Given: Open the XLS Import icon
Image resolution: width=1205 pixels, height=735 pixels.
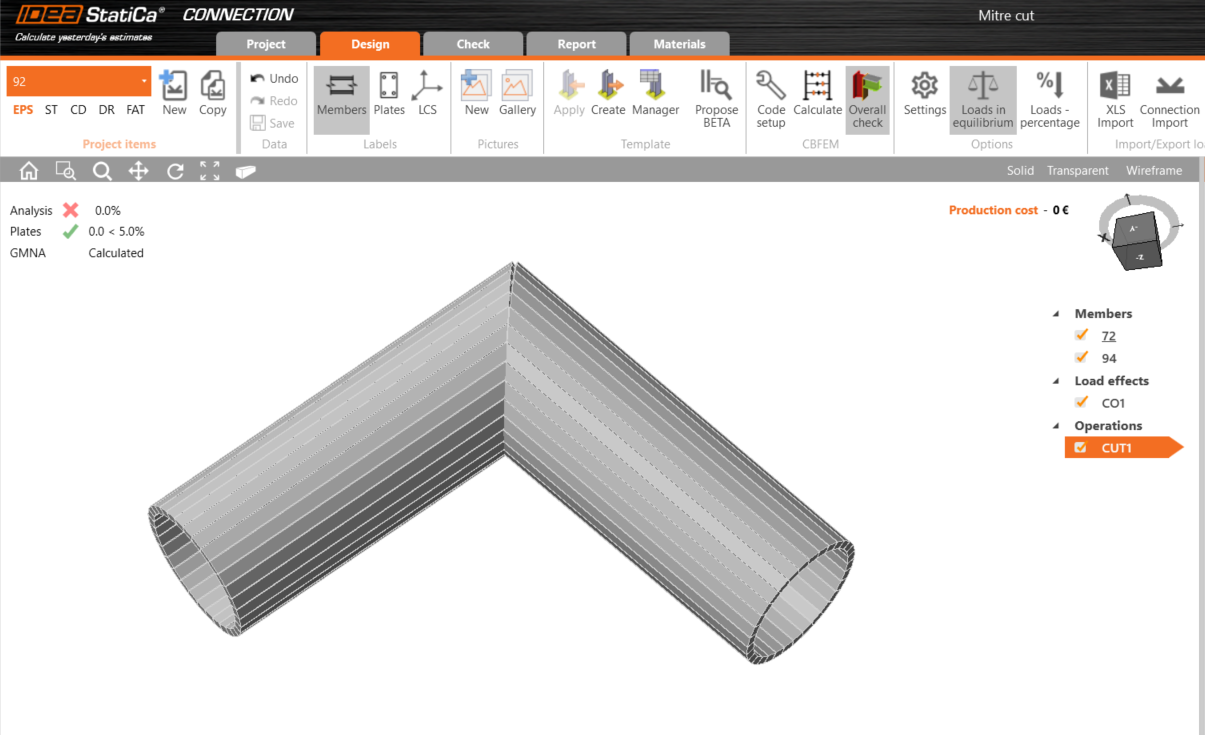Looking at the screenshot, I should pyautogui.click(x=1114, y=87).
